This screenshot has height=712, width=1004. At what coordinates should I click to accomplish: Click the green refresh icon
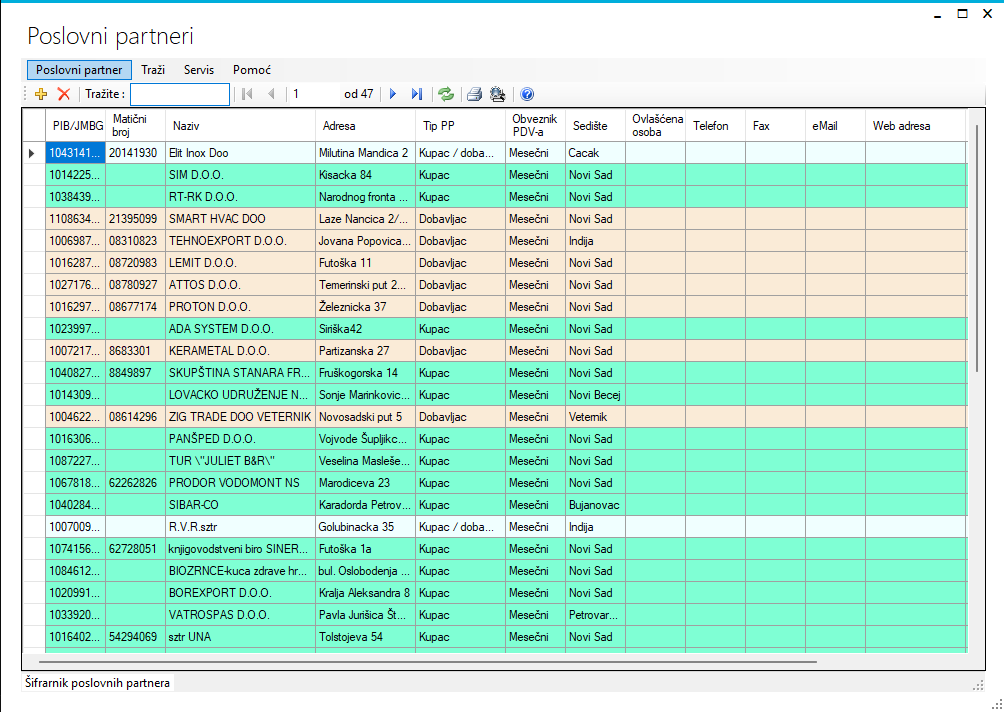[x=446, y=94]
